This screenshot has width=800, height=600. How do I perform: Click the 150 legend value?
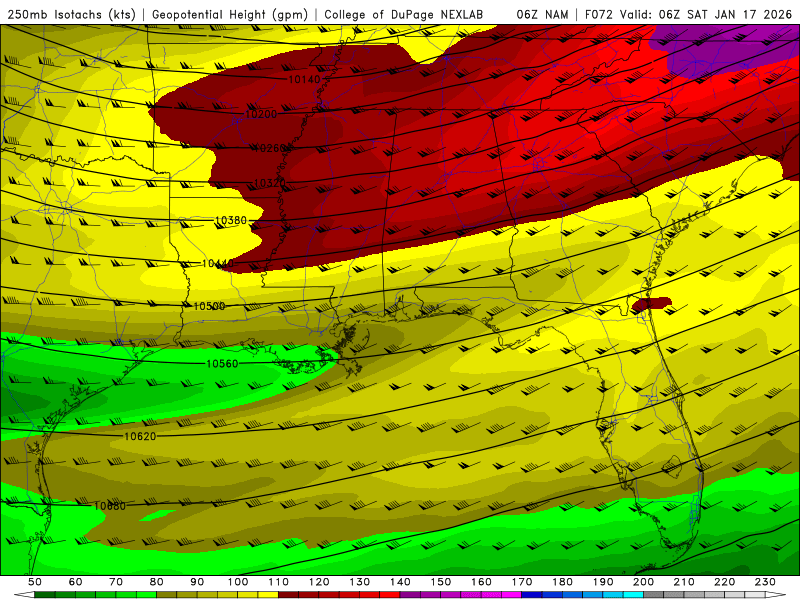click(441, 582)
